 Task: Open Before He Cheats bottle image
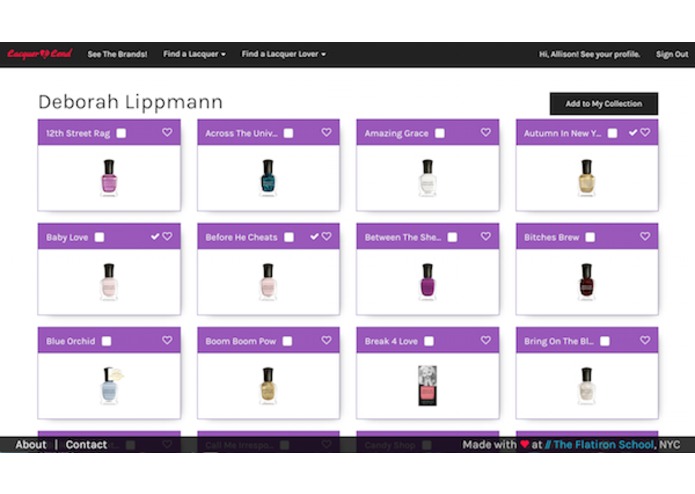268,282
